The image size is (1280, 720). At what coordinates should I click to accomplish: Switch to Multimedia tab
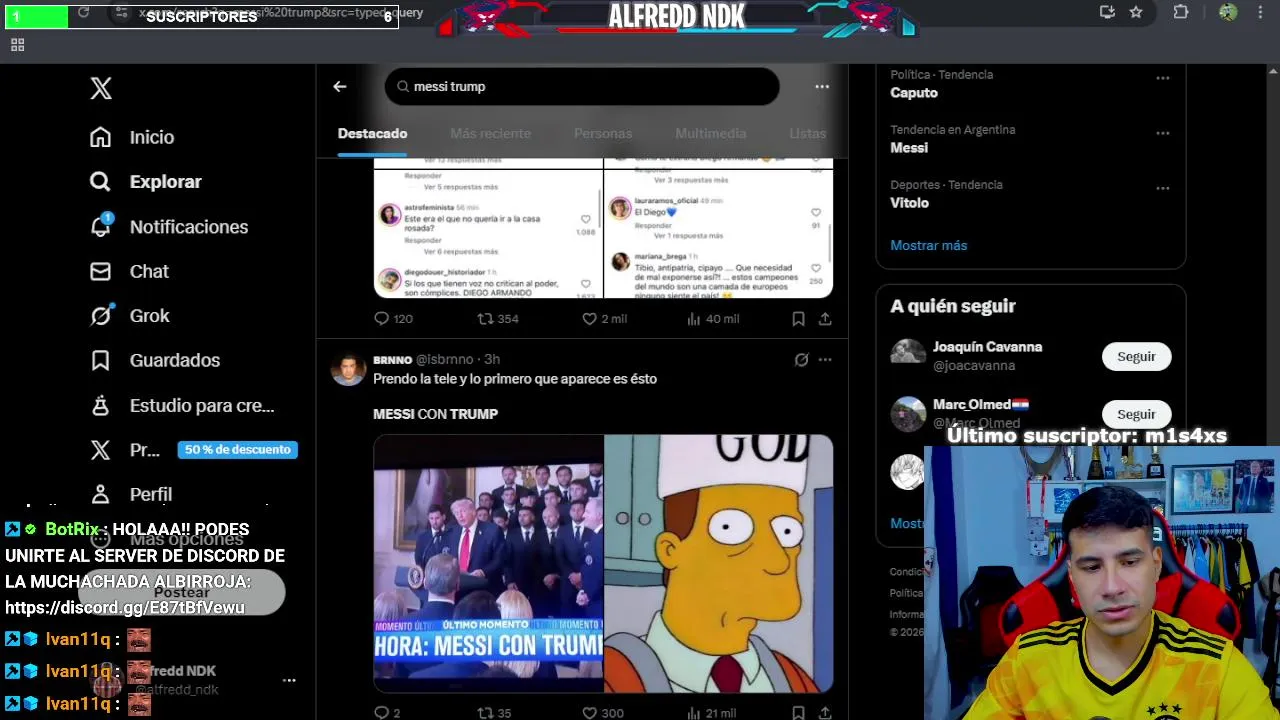(x=711, y=134)
